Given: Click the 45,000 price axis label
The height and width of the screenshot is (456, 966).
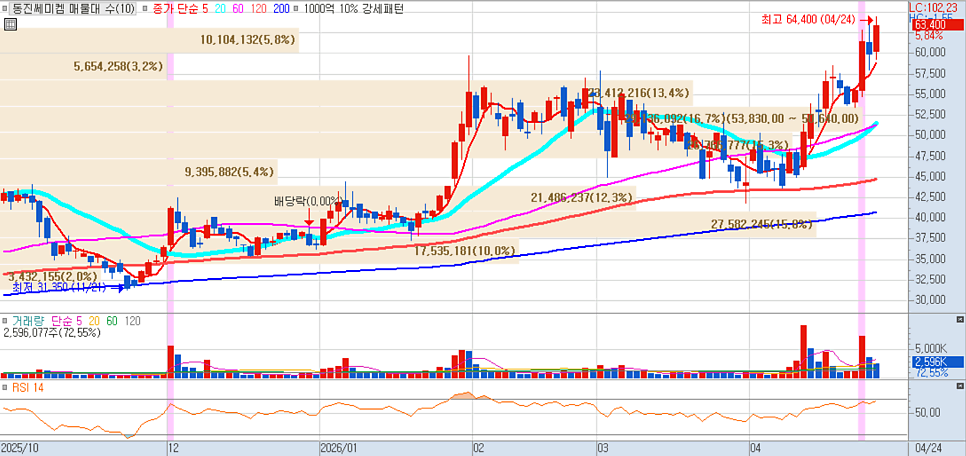Looking at the screenshot, I should [930, 176].
